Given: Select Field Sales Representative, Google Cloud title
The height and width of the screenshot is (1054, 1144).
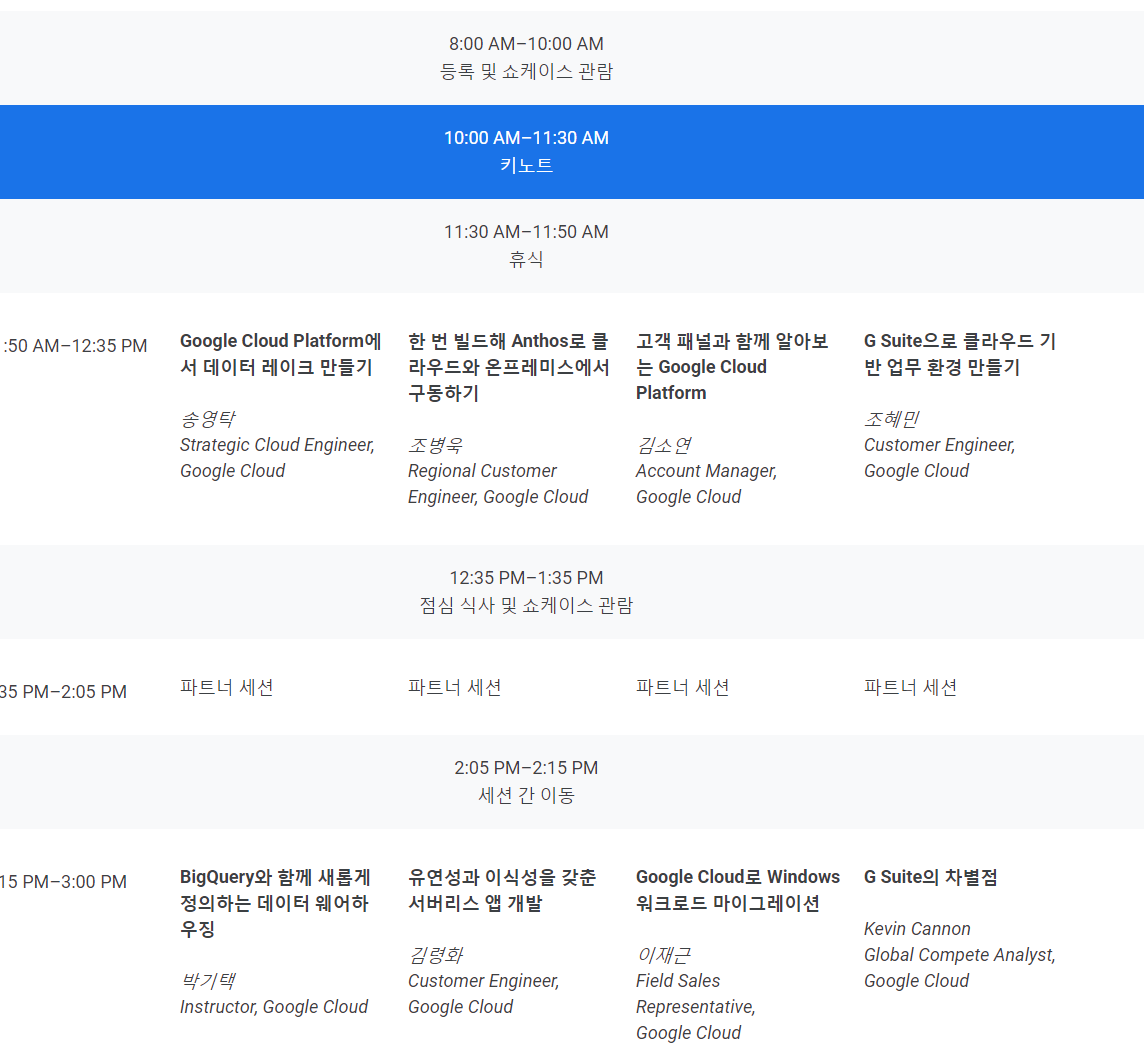Looking at the screenshot, I should click(x=696, y=1007).
